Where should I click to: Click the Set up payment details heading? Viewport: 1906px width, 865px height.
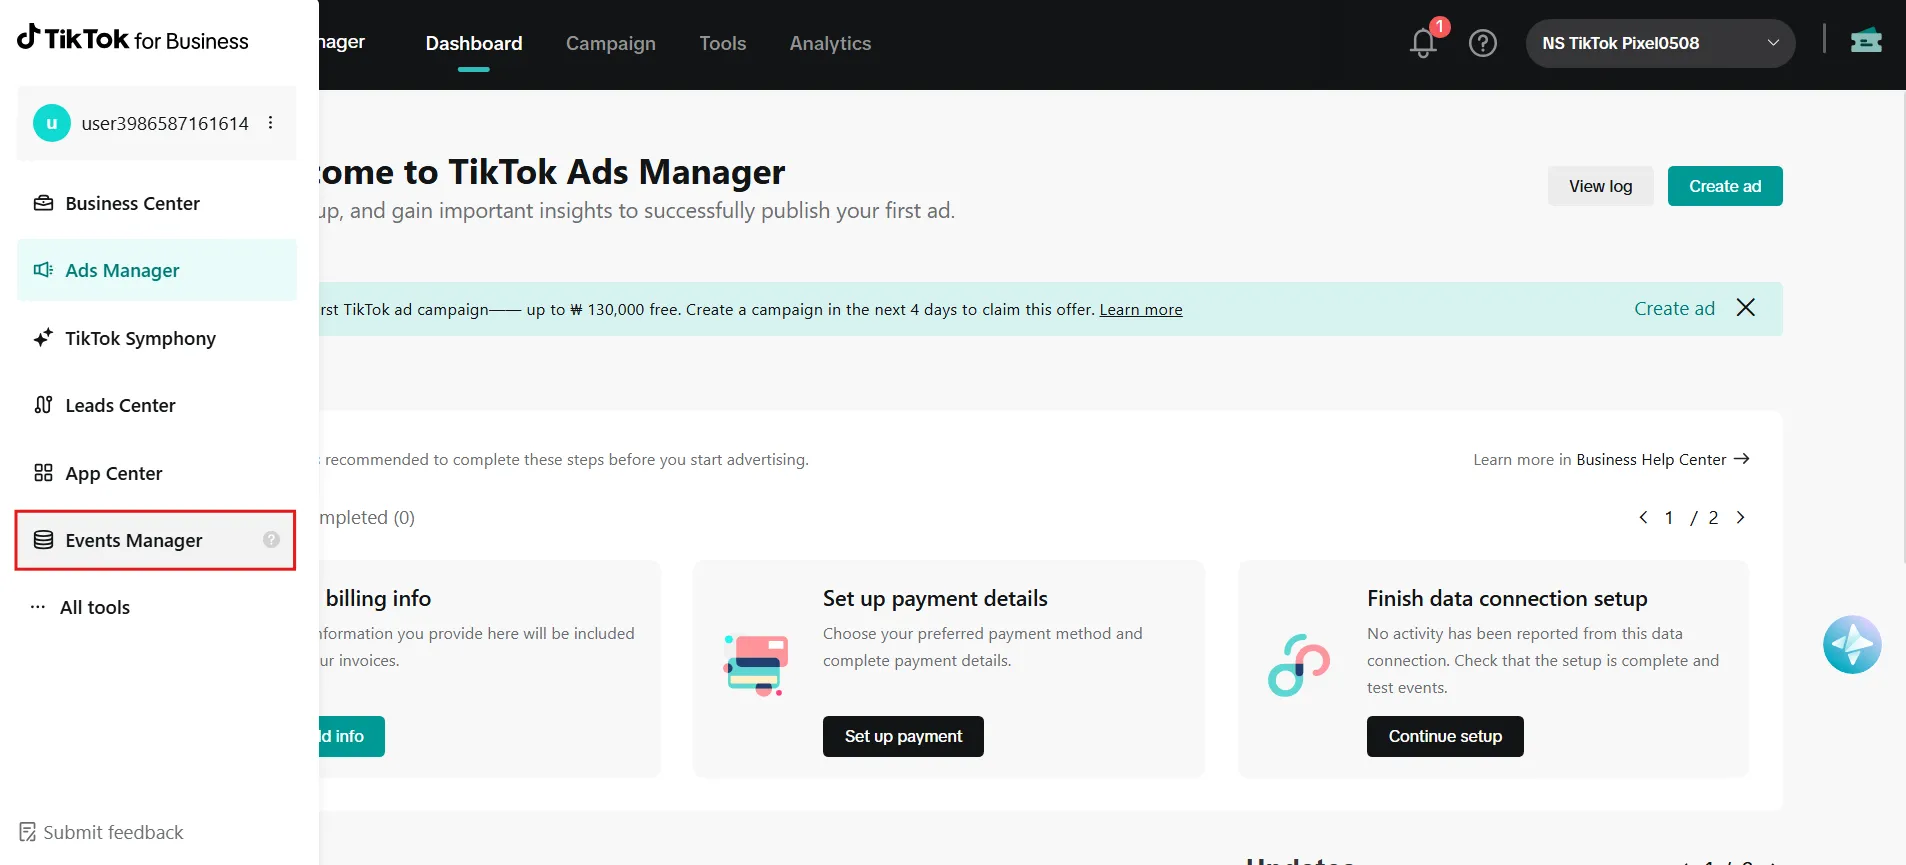[935, 598]
